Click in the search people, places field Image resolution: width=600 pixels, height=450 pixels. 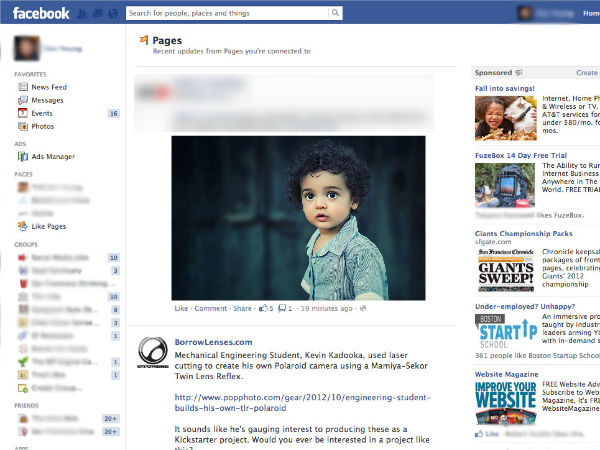tap(228, 14)
